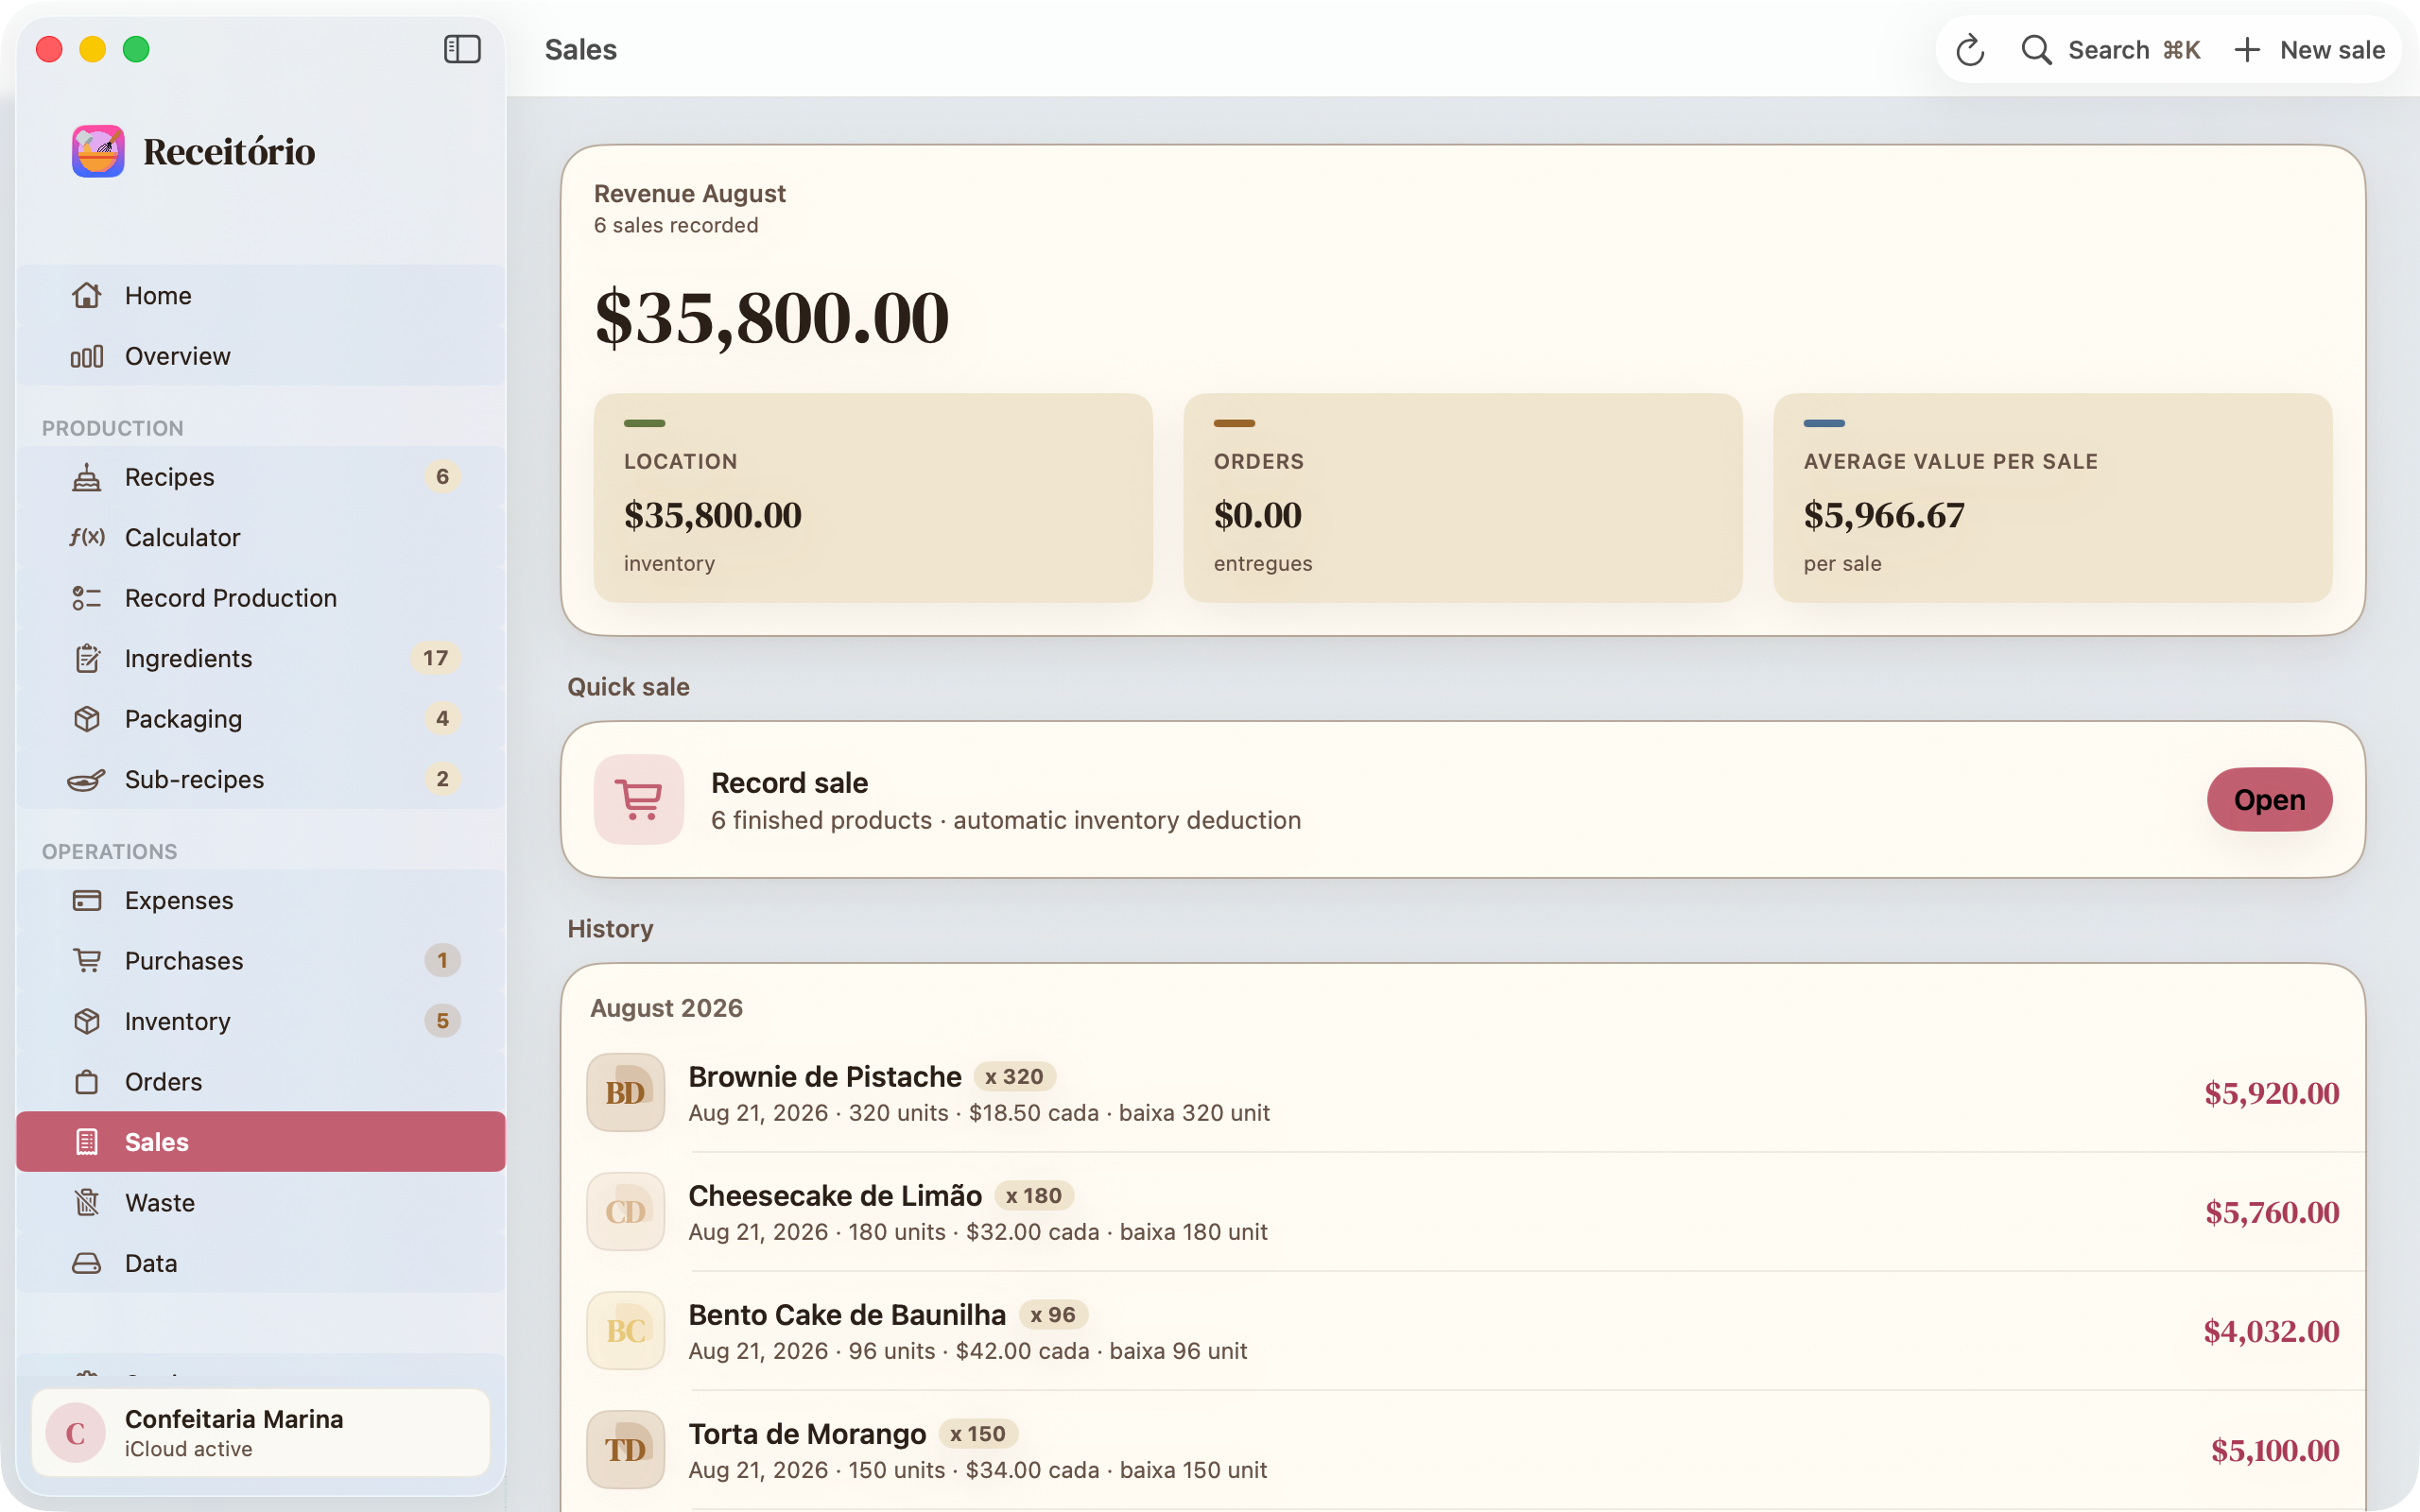Click the x 320 quantity badge
Screen dimensions: 2420x1512
(1014, 1076)
